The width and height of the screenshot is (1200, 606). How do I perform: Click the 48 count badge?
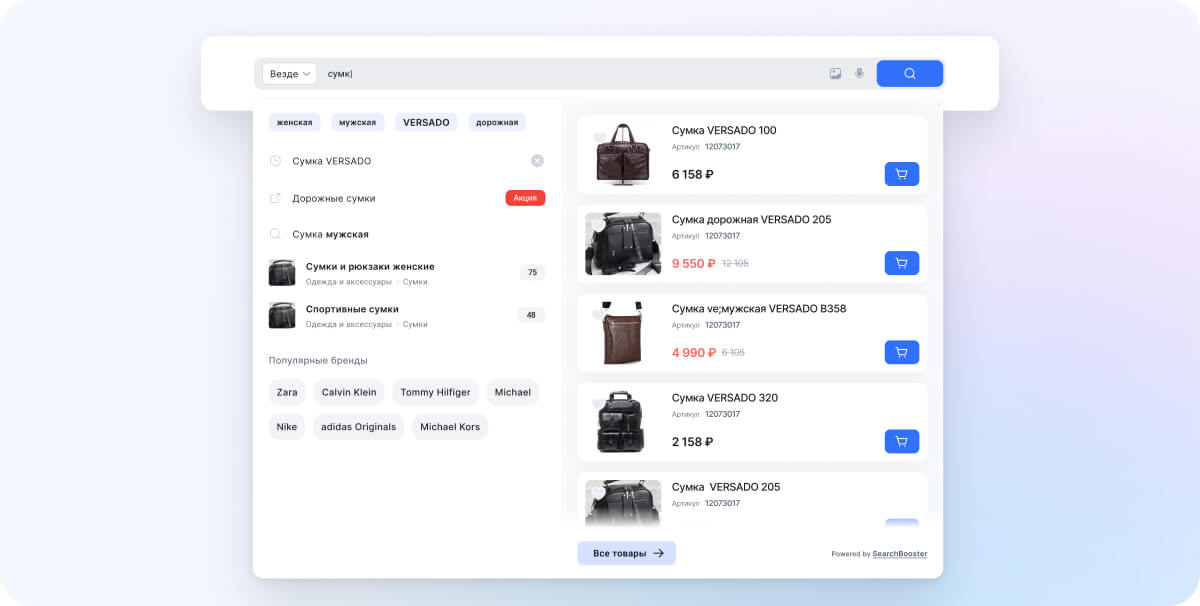(x=531, y=315)
